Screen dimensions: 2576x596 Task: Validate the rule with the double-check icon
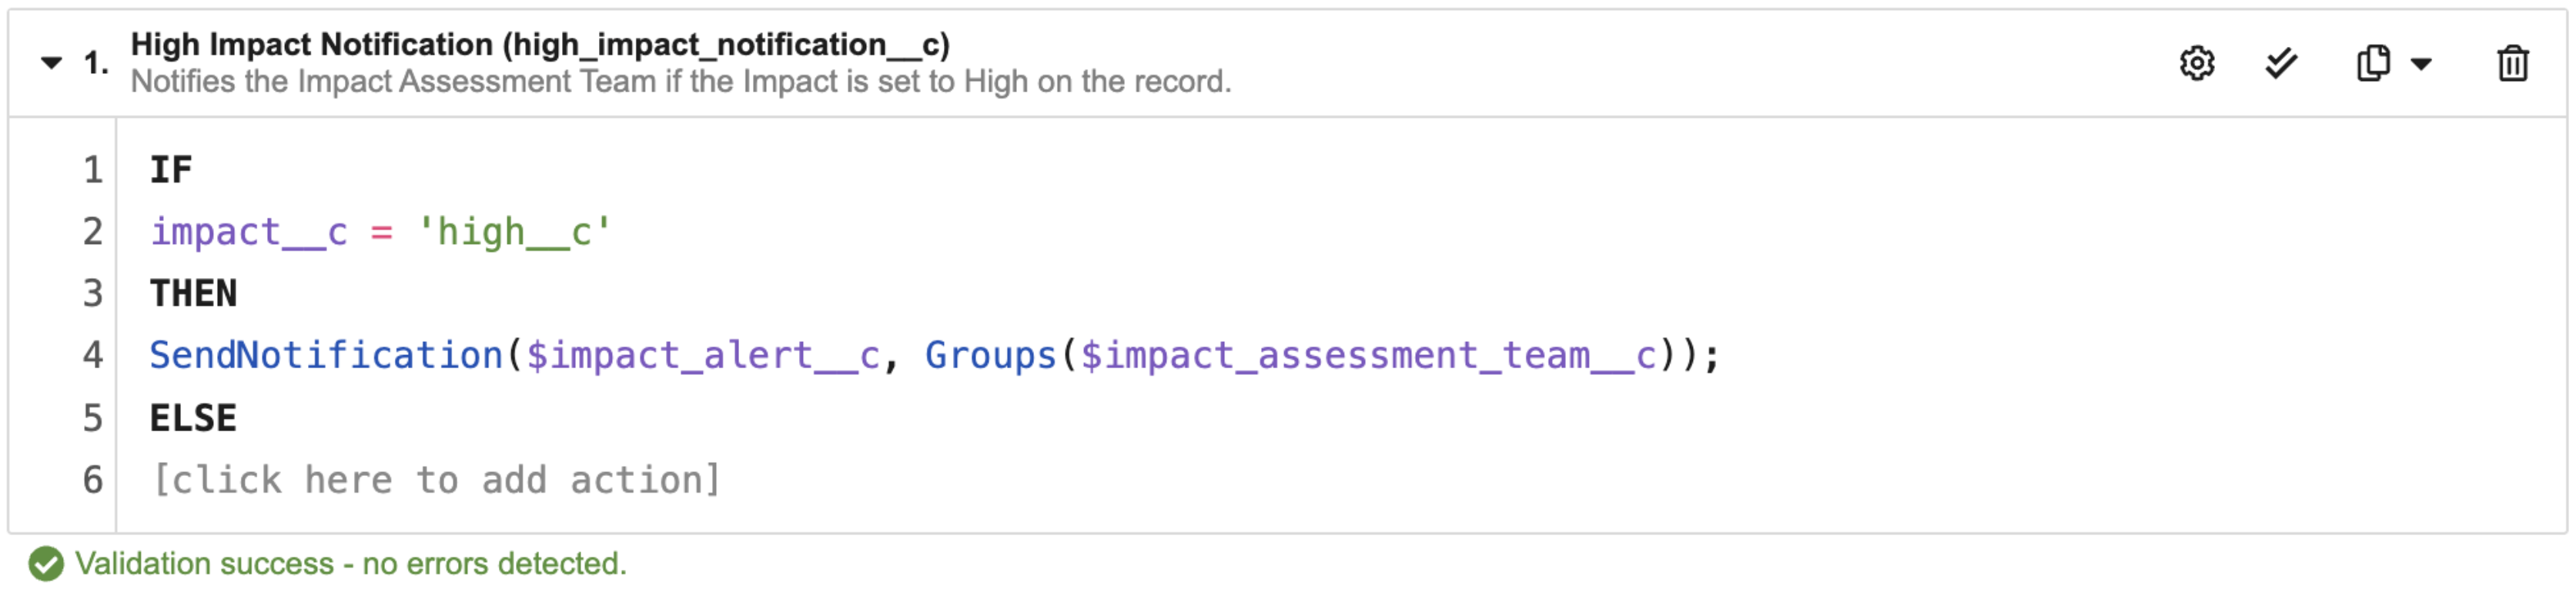coord(2281,63)
